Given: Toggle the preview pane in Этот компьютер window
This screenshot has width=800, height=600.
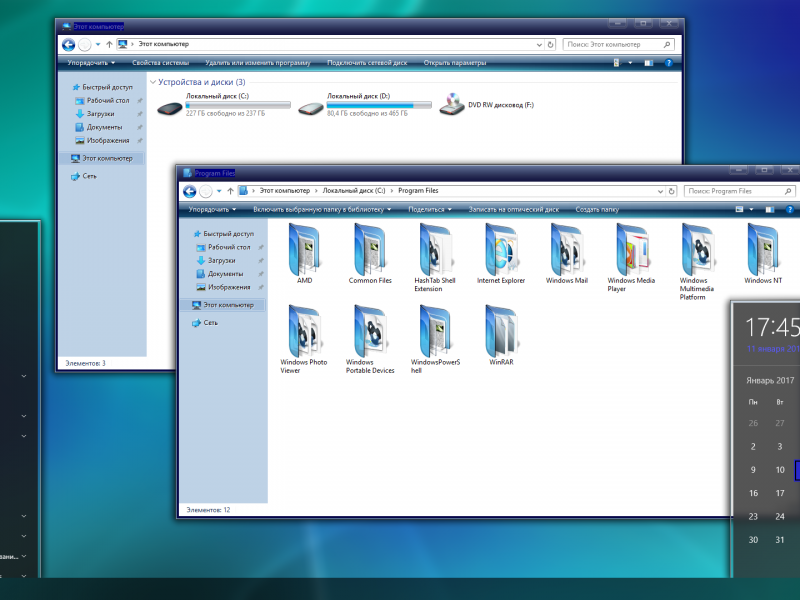Looking at the screenshot, I should pyautogui.click(x=648, y=63).
